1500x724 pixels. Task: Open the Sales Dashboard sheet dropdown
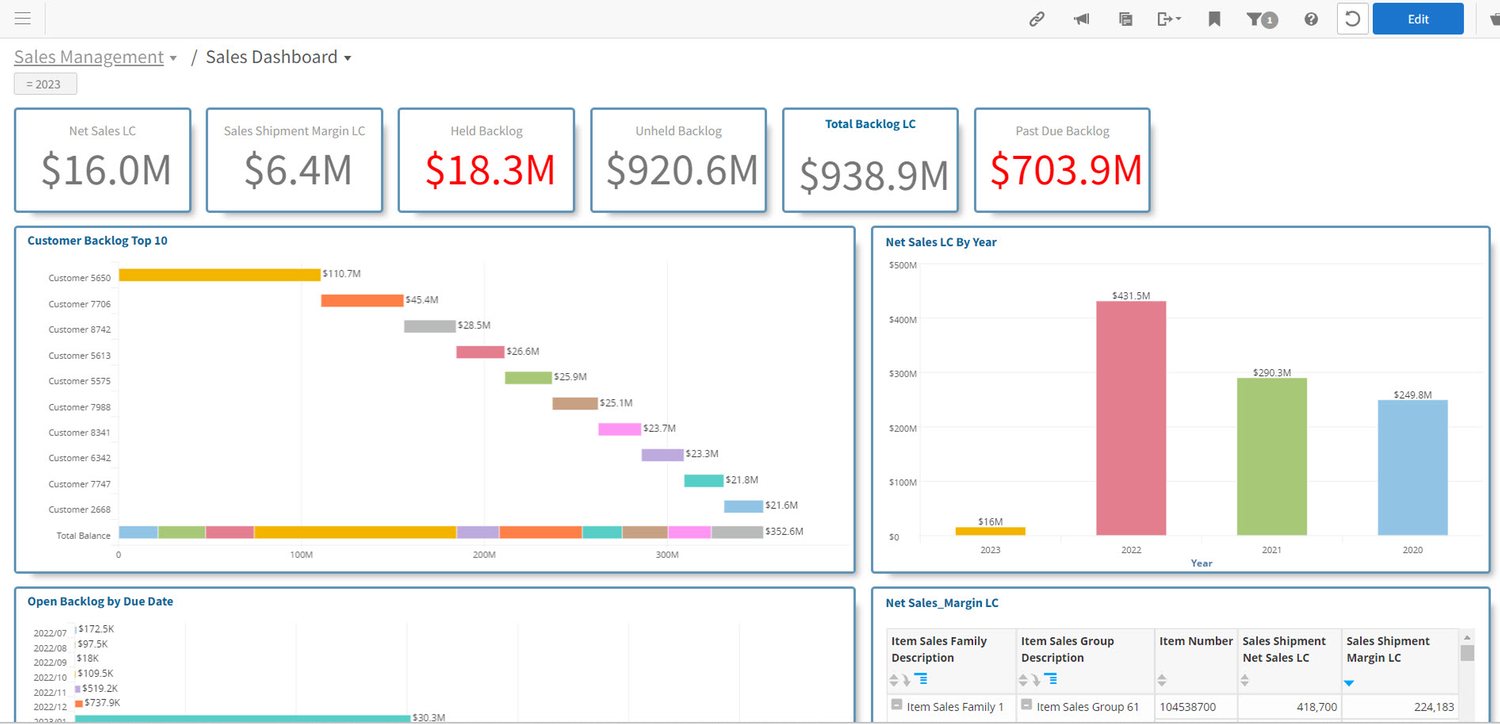348,57
